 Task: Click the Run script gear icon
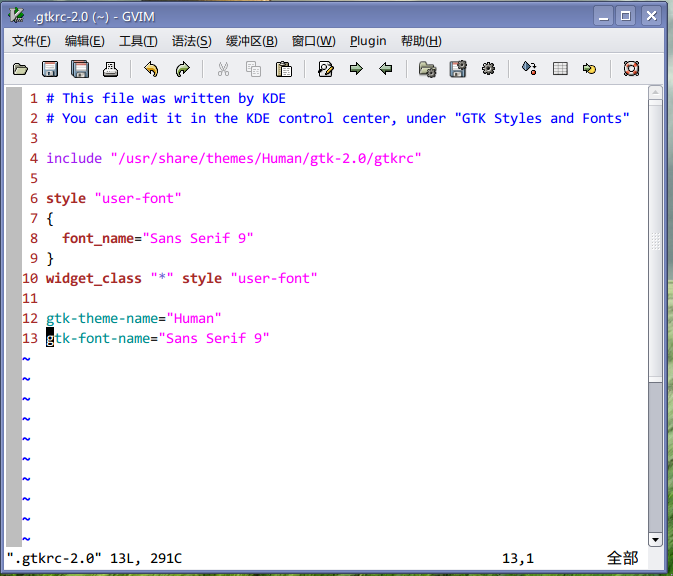488,69
